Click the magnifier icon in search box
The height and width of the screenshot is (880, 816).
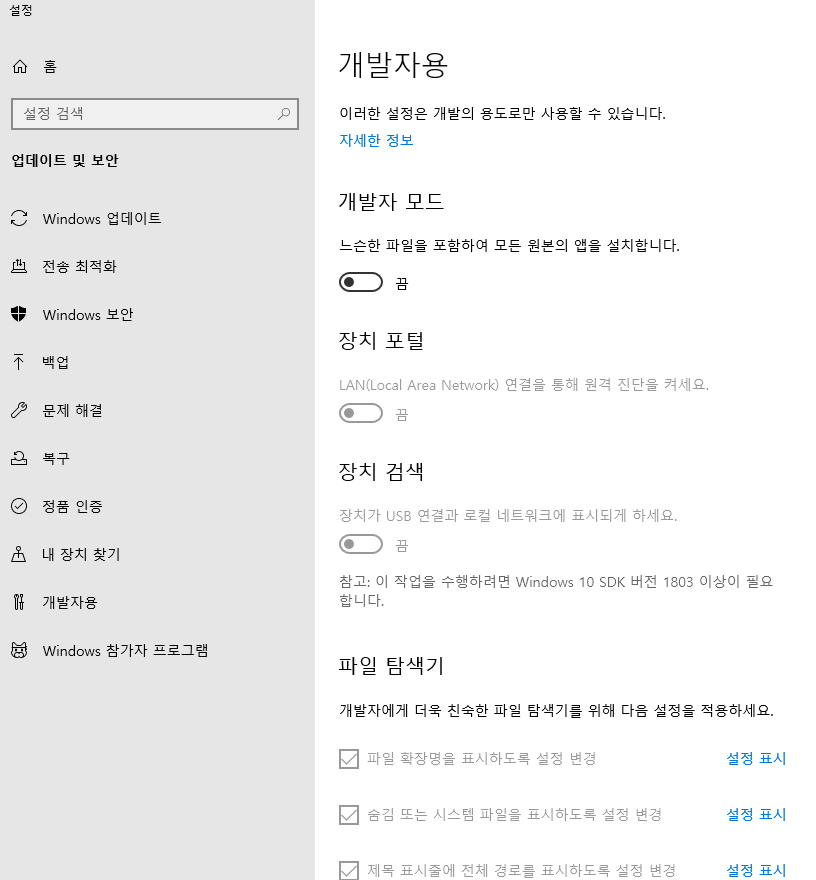[x=284, y=114]
